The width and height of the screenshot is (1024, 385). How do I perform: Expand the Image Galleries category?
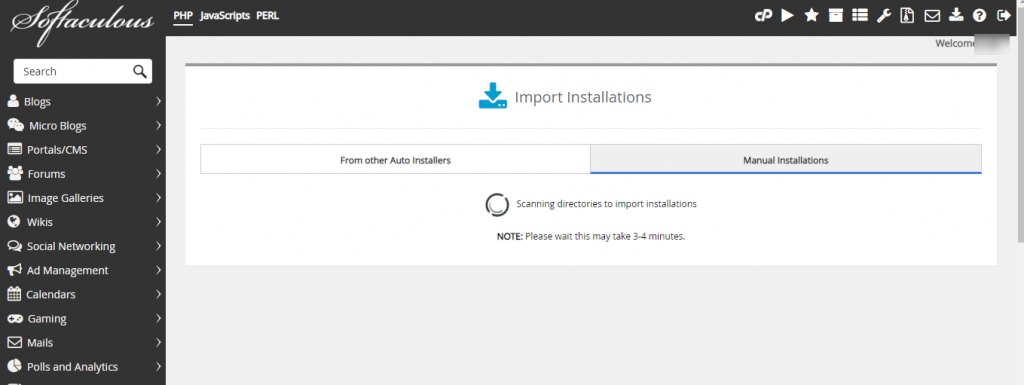83,198
